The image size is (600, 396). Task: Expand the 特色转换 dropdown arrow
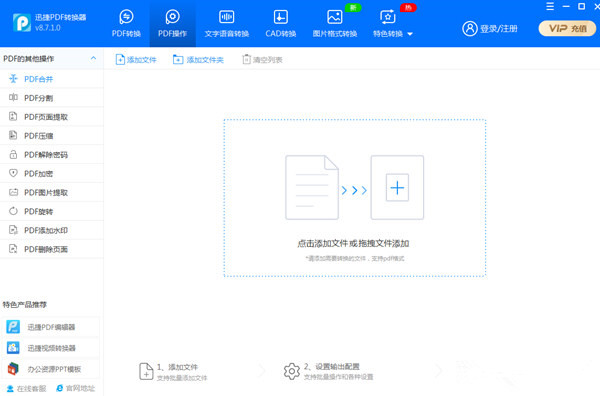[x=410, y=34]
